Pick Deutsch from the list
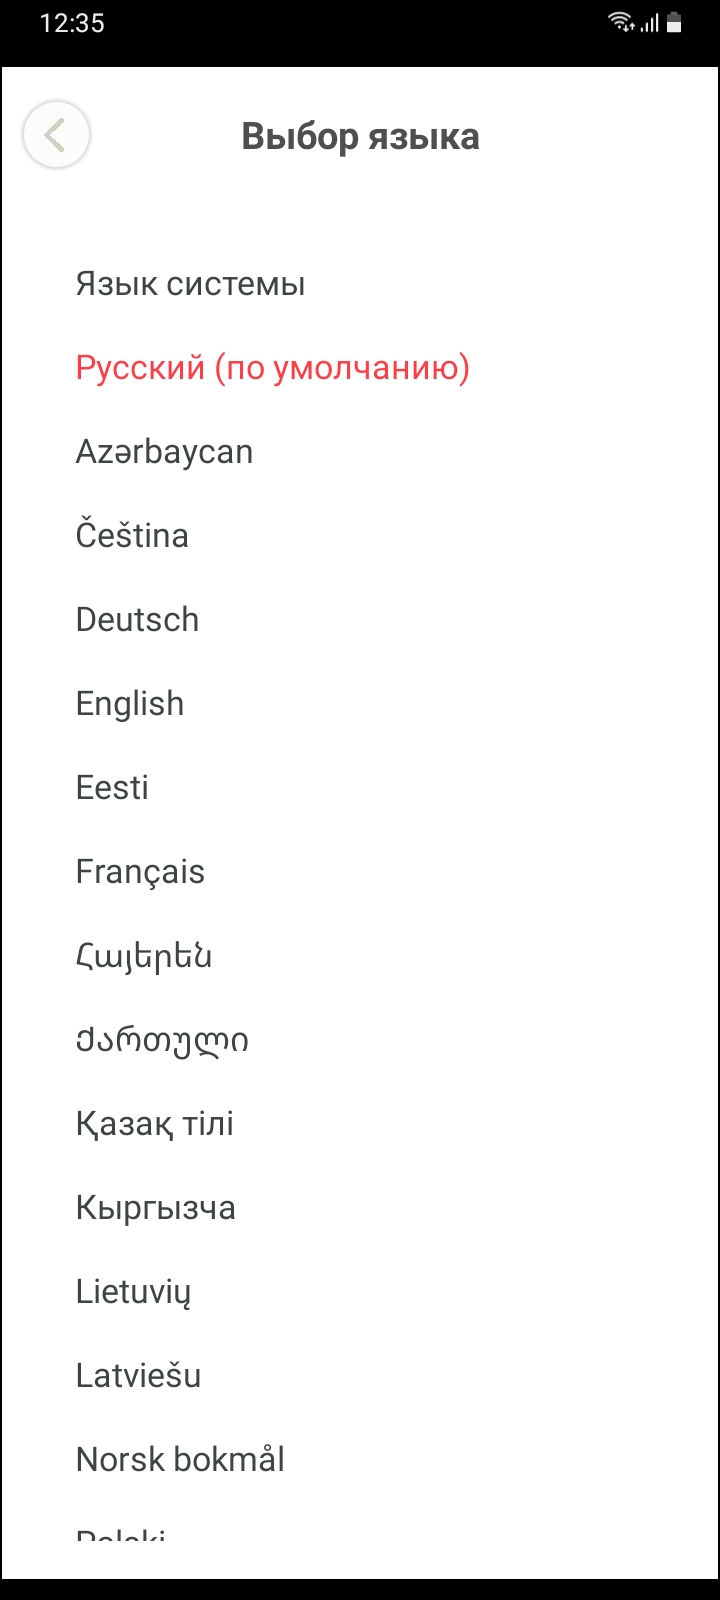The image size is (720, 1600). point(137,620)
